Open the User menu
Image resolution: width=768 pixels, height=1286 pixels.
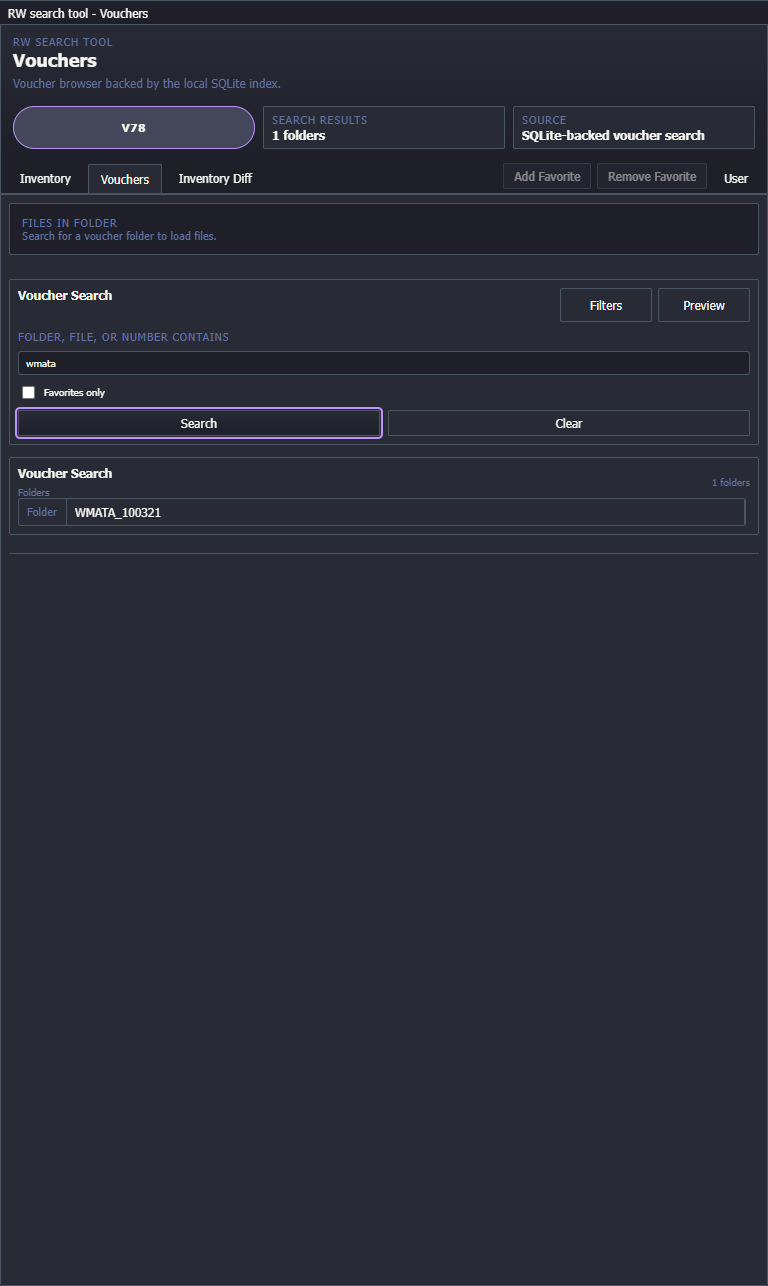735,179
